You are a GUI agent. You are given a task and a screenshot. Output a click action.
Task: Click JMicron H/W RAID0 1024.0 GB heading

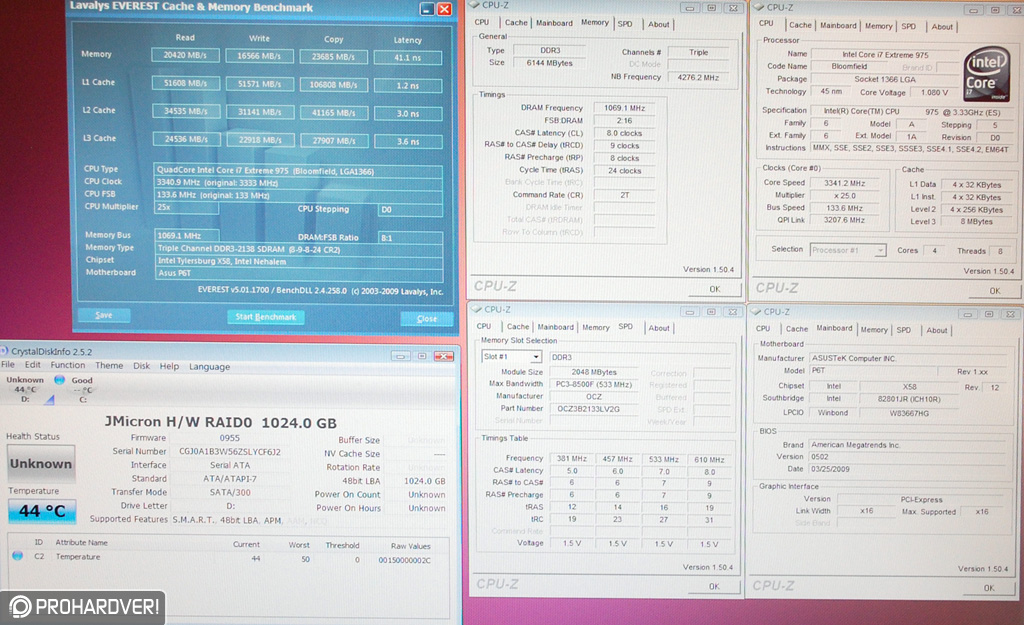pyautogui.click(x=221, y=422)
